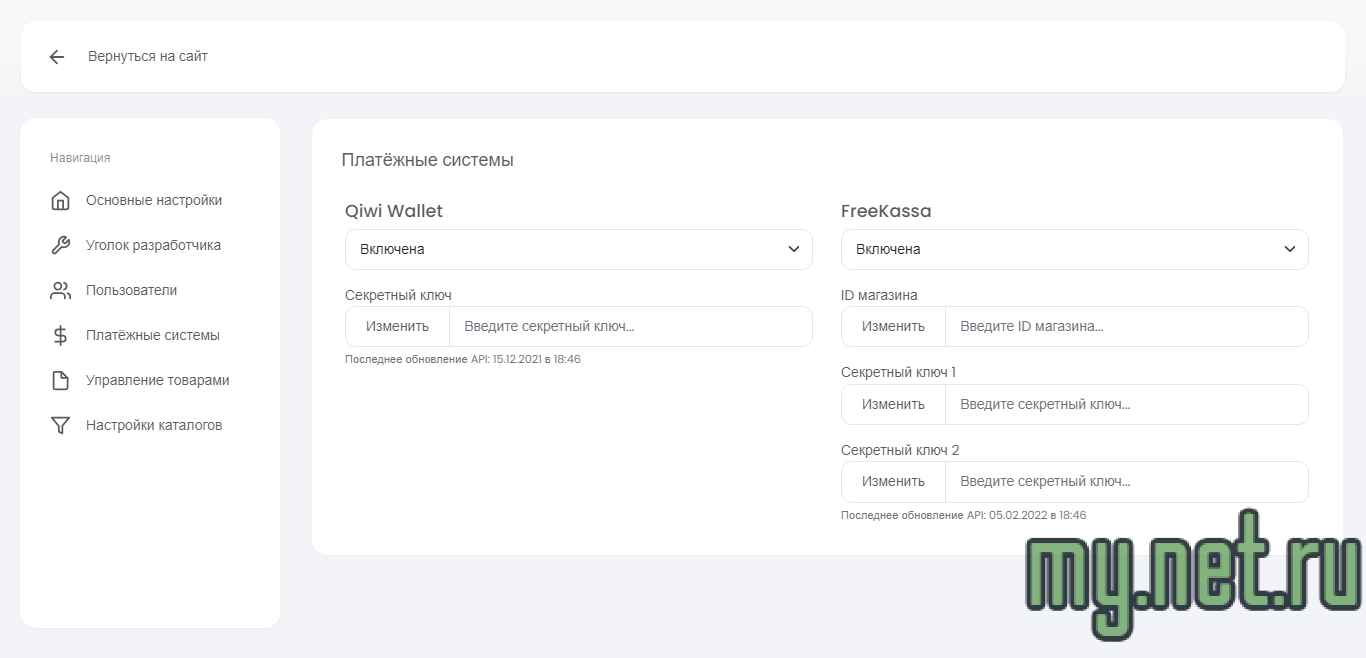1366x658 pixels.
Task: Click the dollar sign icon in sidebar
Action: point(60,336)
